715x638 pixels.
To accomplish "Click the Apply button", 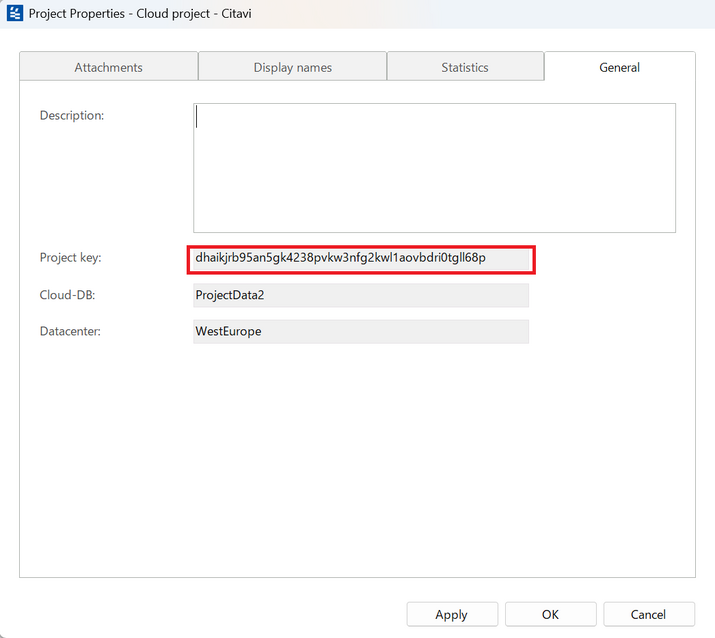I will pos(452,614).
